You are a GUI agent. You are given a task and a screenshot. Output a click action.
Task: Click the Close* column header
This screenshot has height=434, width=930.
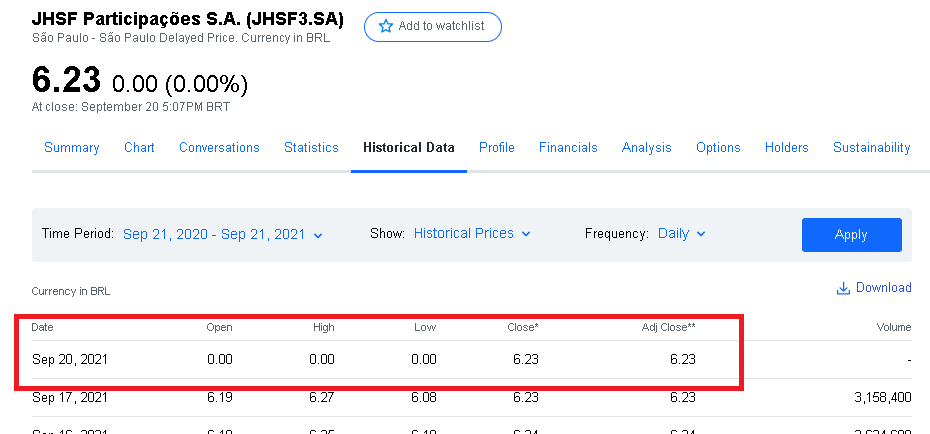[x=523, y=327]
